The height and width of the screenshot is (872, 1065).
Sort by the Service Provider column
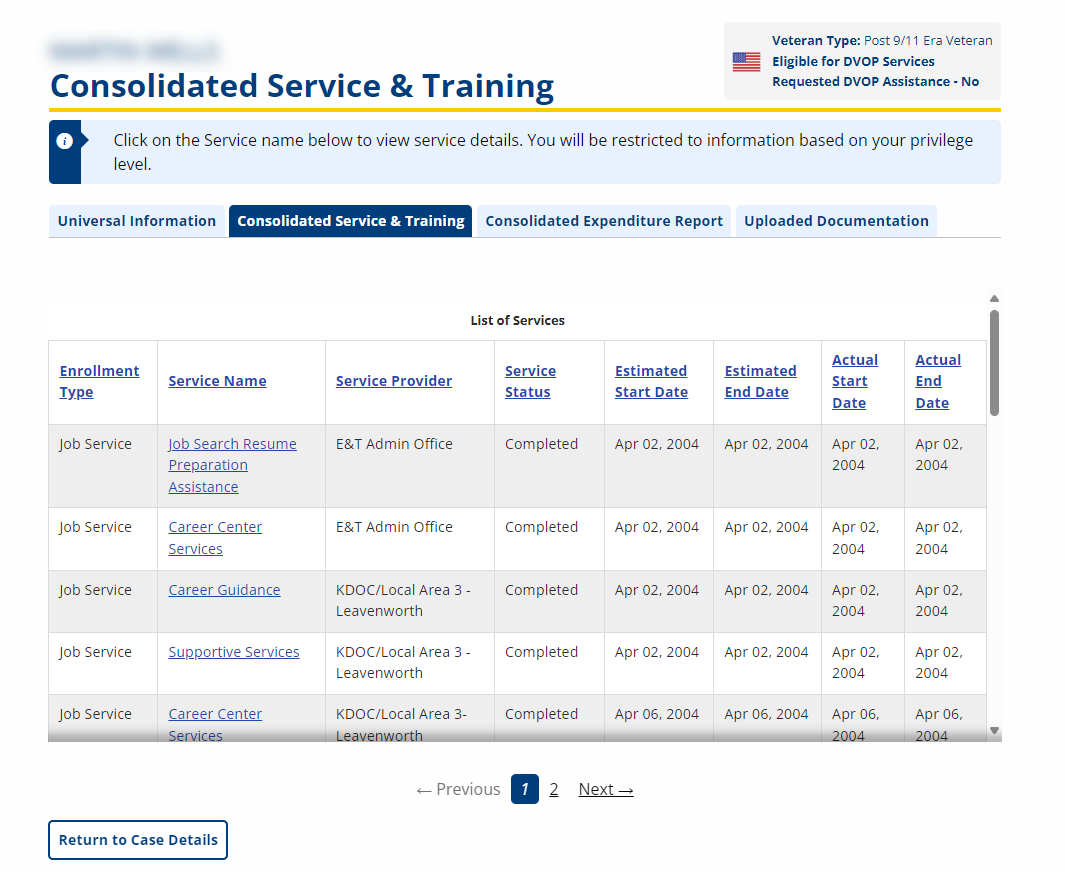pos(394,381)
